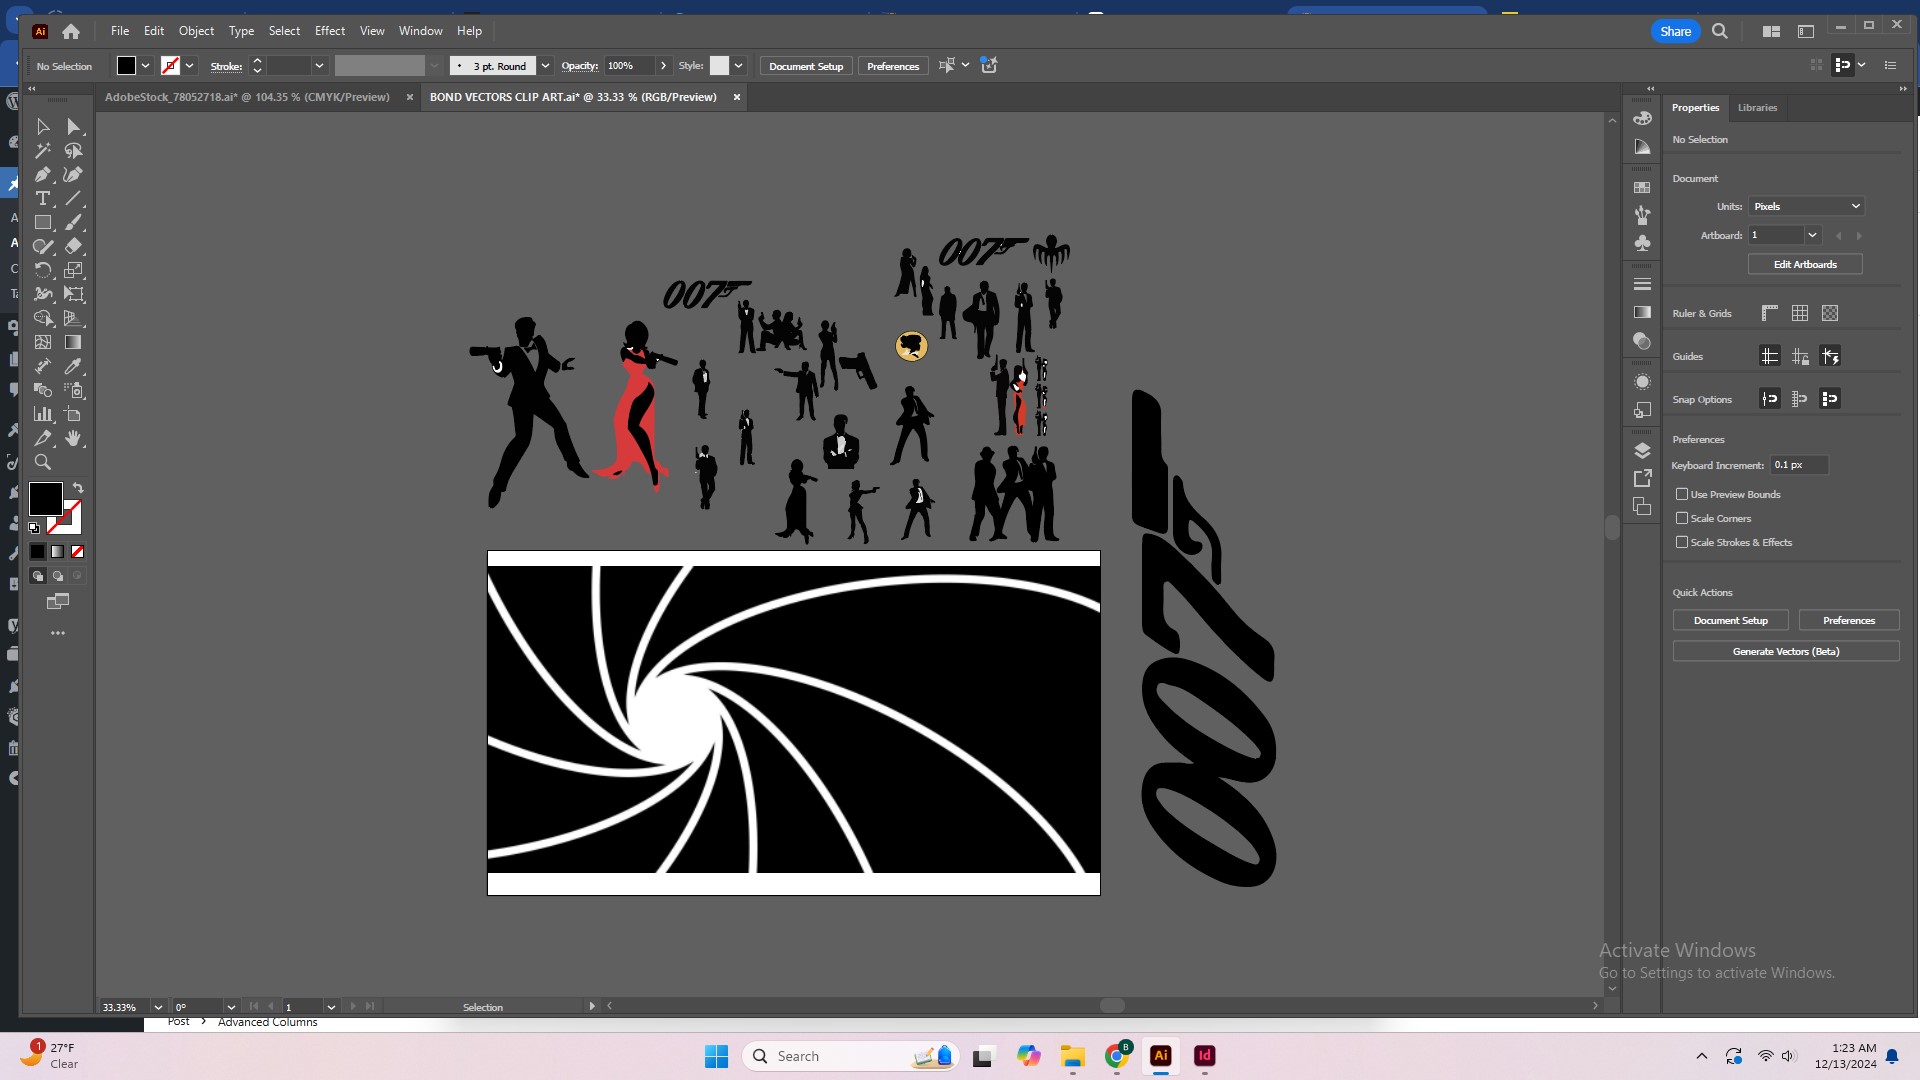Viewport: 1920px width, 1080px height.
Task: Select the Selection (black arrow) tool
Action: coord(43,127)
